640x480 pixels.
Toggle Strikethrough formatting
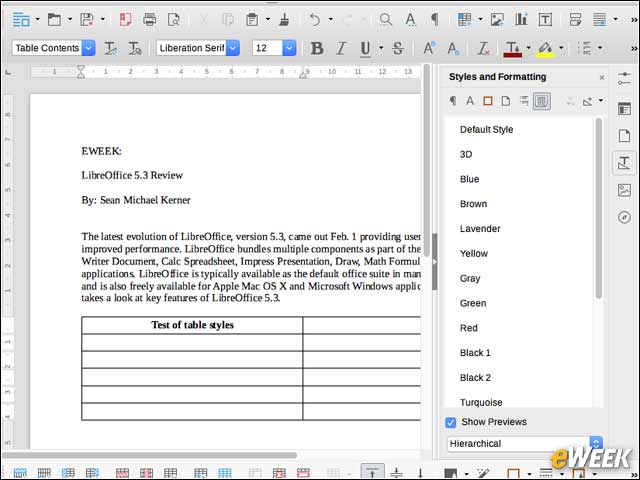tap(398, 48)
